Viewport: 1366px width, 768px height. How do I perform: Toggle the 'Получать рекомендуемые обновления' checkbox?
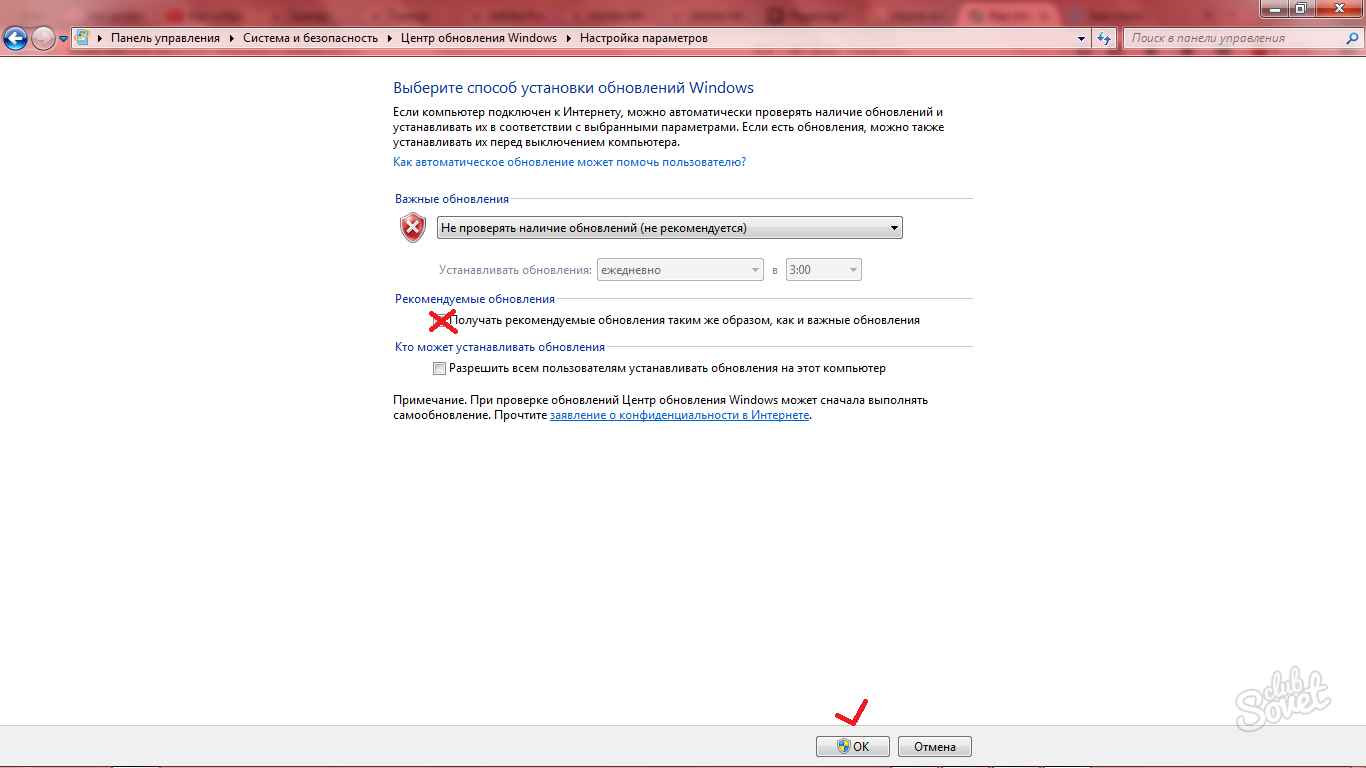tap(440, 321)
